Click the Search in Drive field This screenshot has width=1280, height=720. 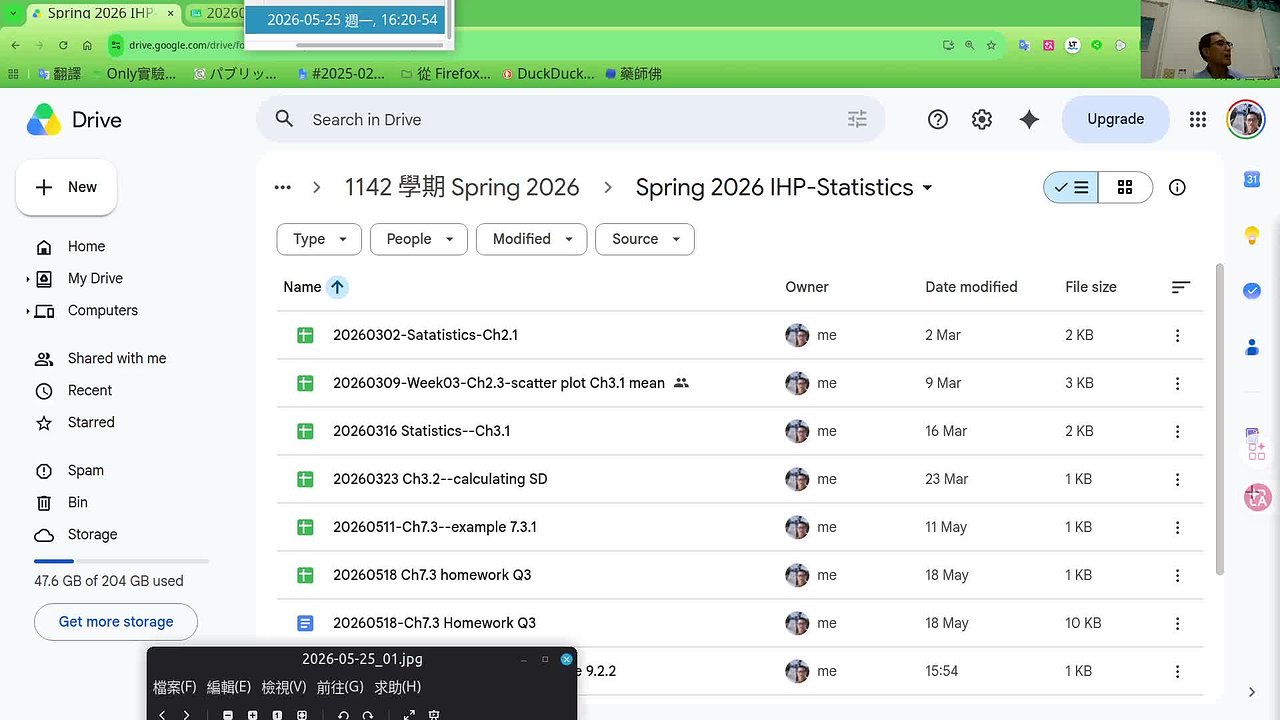pos(570,119)
